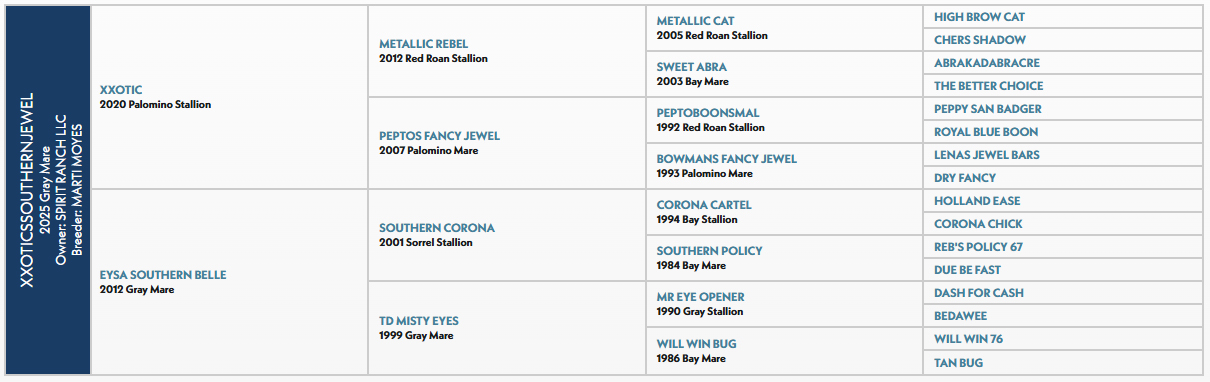1210x382 pixels.
Task: Click METALLIC CAT pedigree name
Action: 695,21
